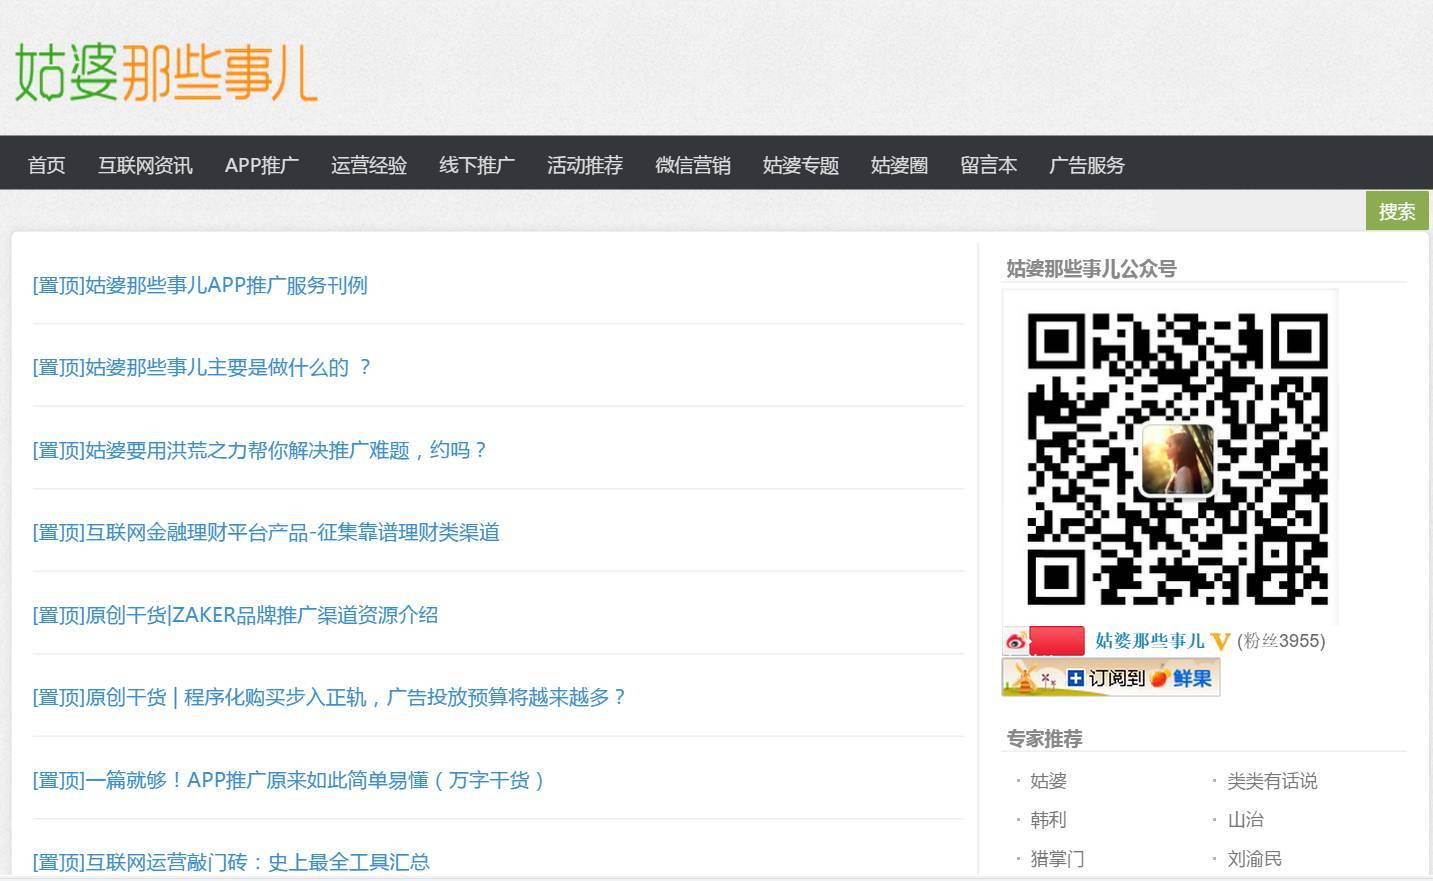Image resolution: width=1433 pixels, height=881 pixels.
Task: Click the 姑婆那些事儿公众号 heading
Action: [x=1091, y=268]
